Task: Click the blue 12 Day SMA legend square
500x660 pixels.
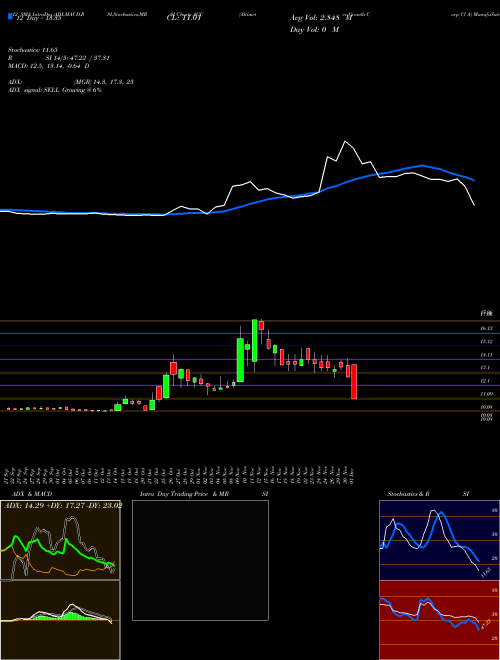Action: point(10,17)
